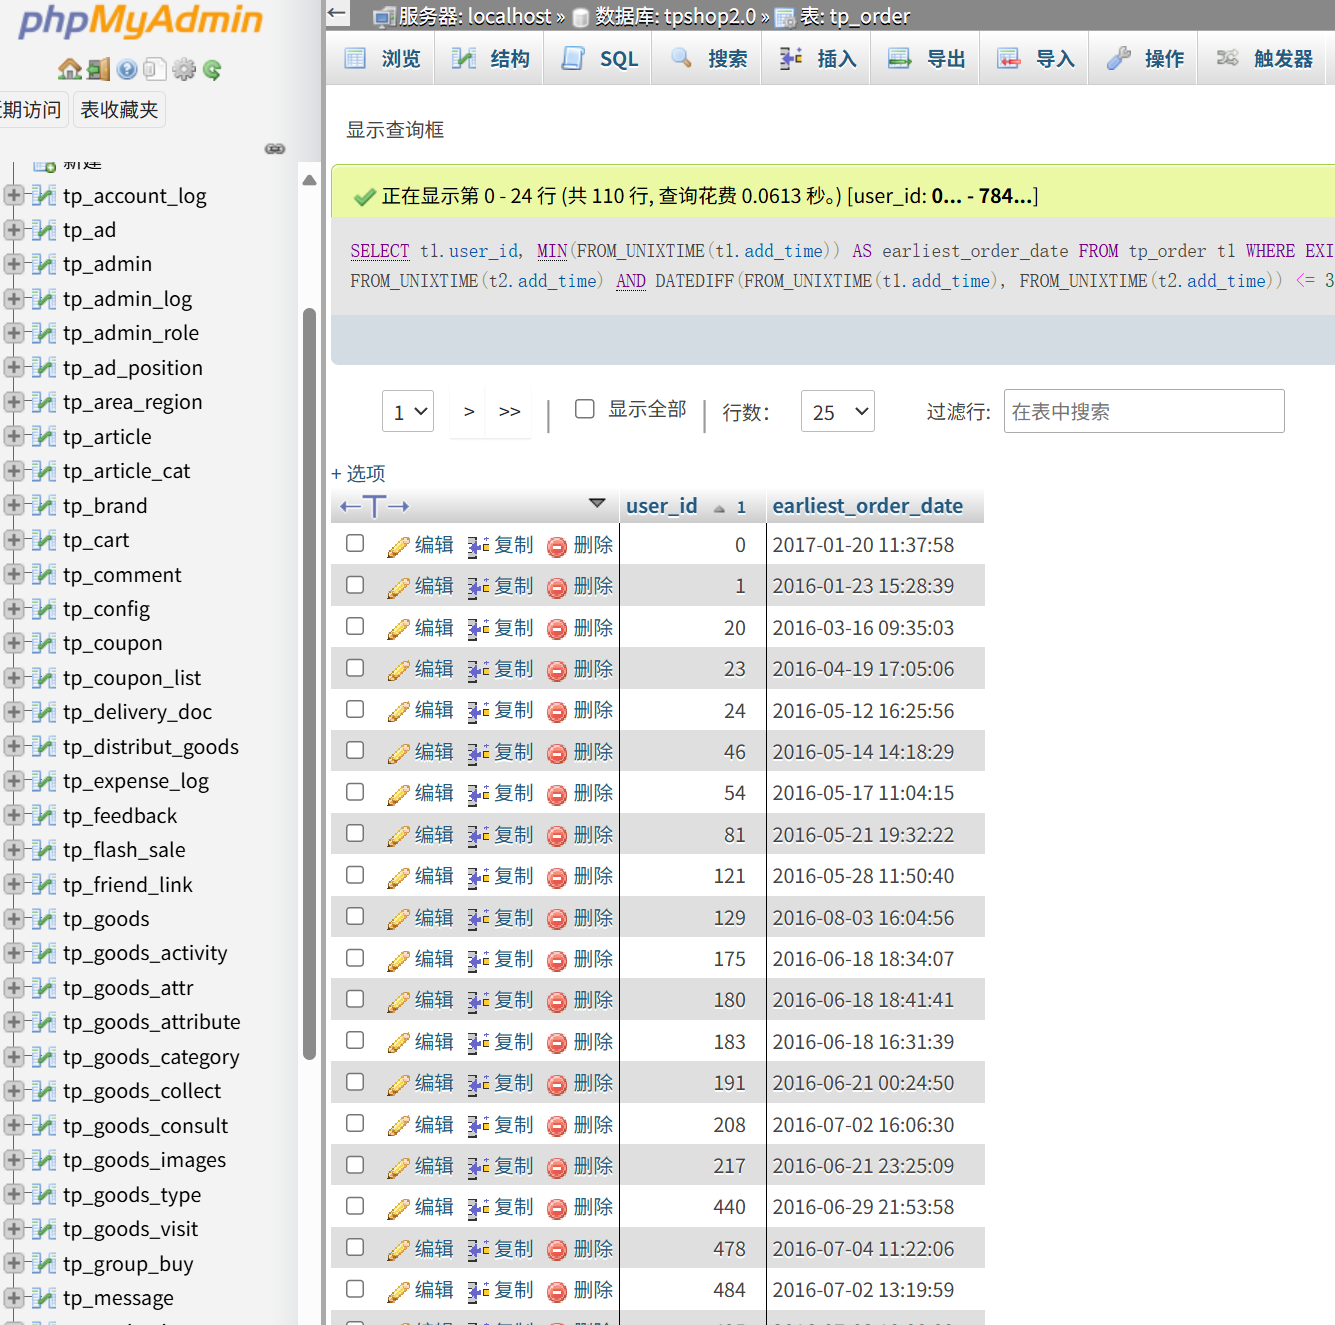Click delete icon for user_id 46 row
The width and height of the screenshot is (1335, 1325).
tap(557, 753)
